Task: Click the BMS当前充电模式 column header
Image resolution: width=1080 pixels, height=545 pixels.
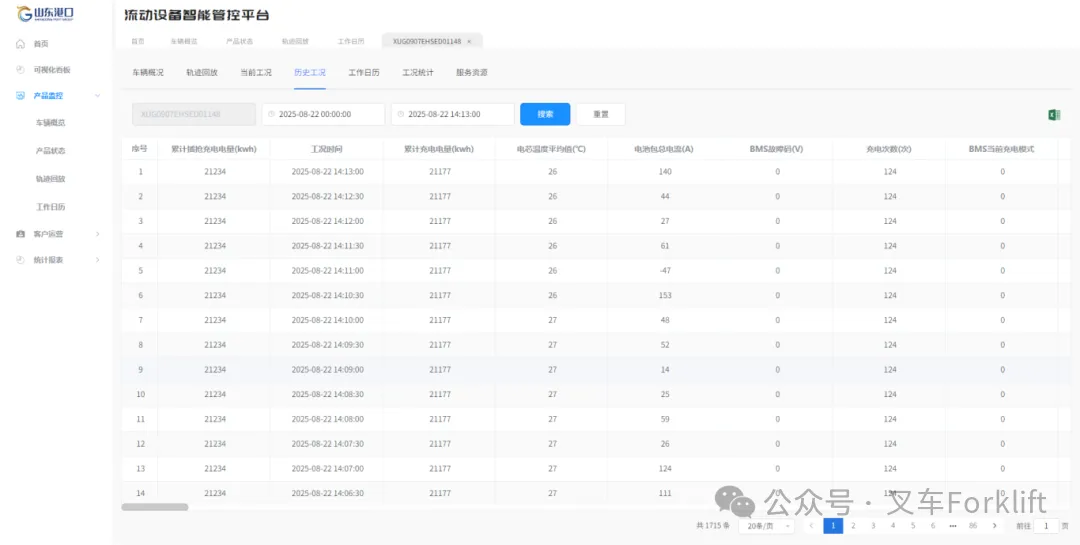Action: (1001, 149)
